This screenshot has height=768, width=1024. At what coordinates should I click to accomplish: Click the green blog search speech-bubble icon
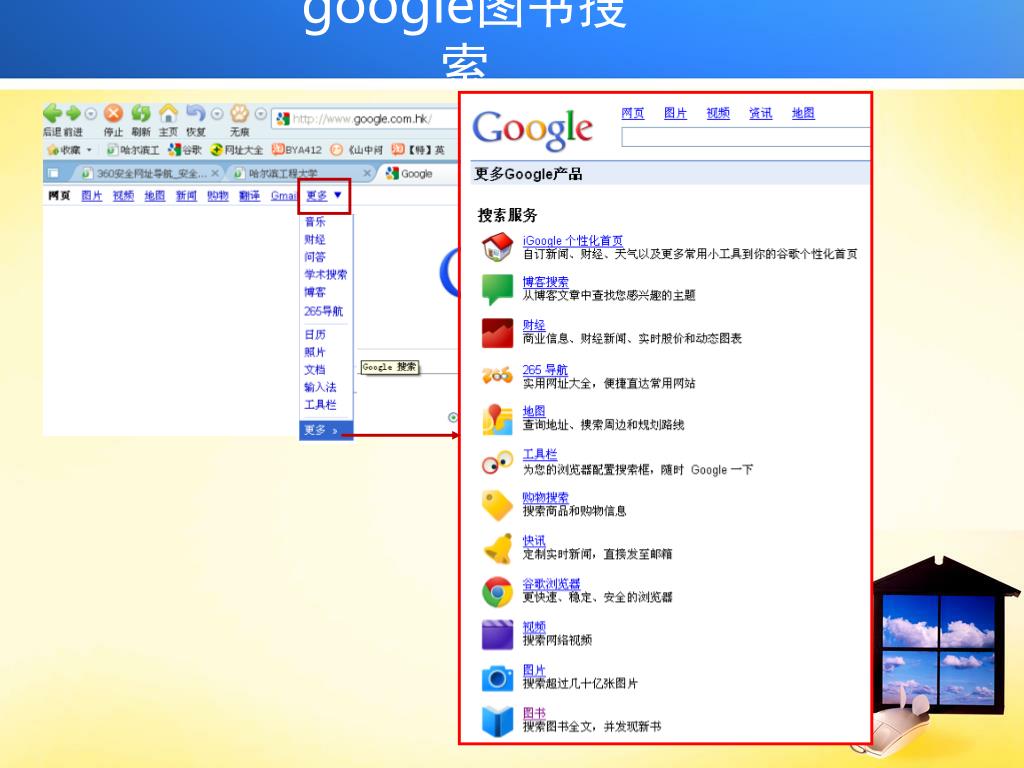coord(498,289)
